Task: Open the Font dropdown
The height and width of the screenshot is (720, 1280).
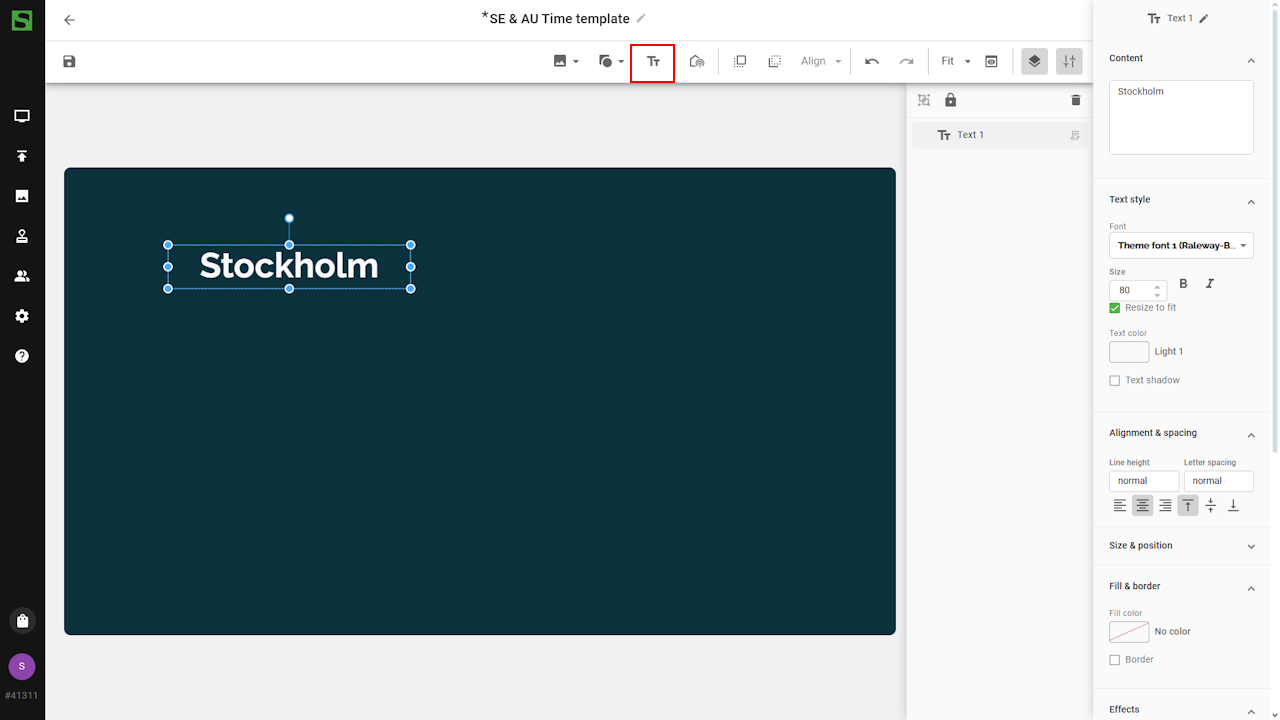Action: (x=1181, y=246)
